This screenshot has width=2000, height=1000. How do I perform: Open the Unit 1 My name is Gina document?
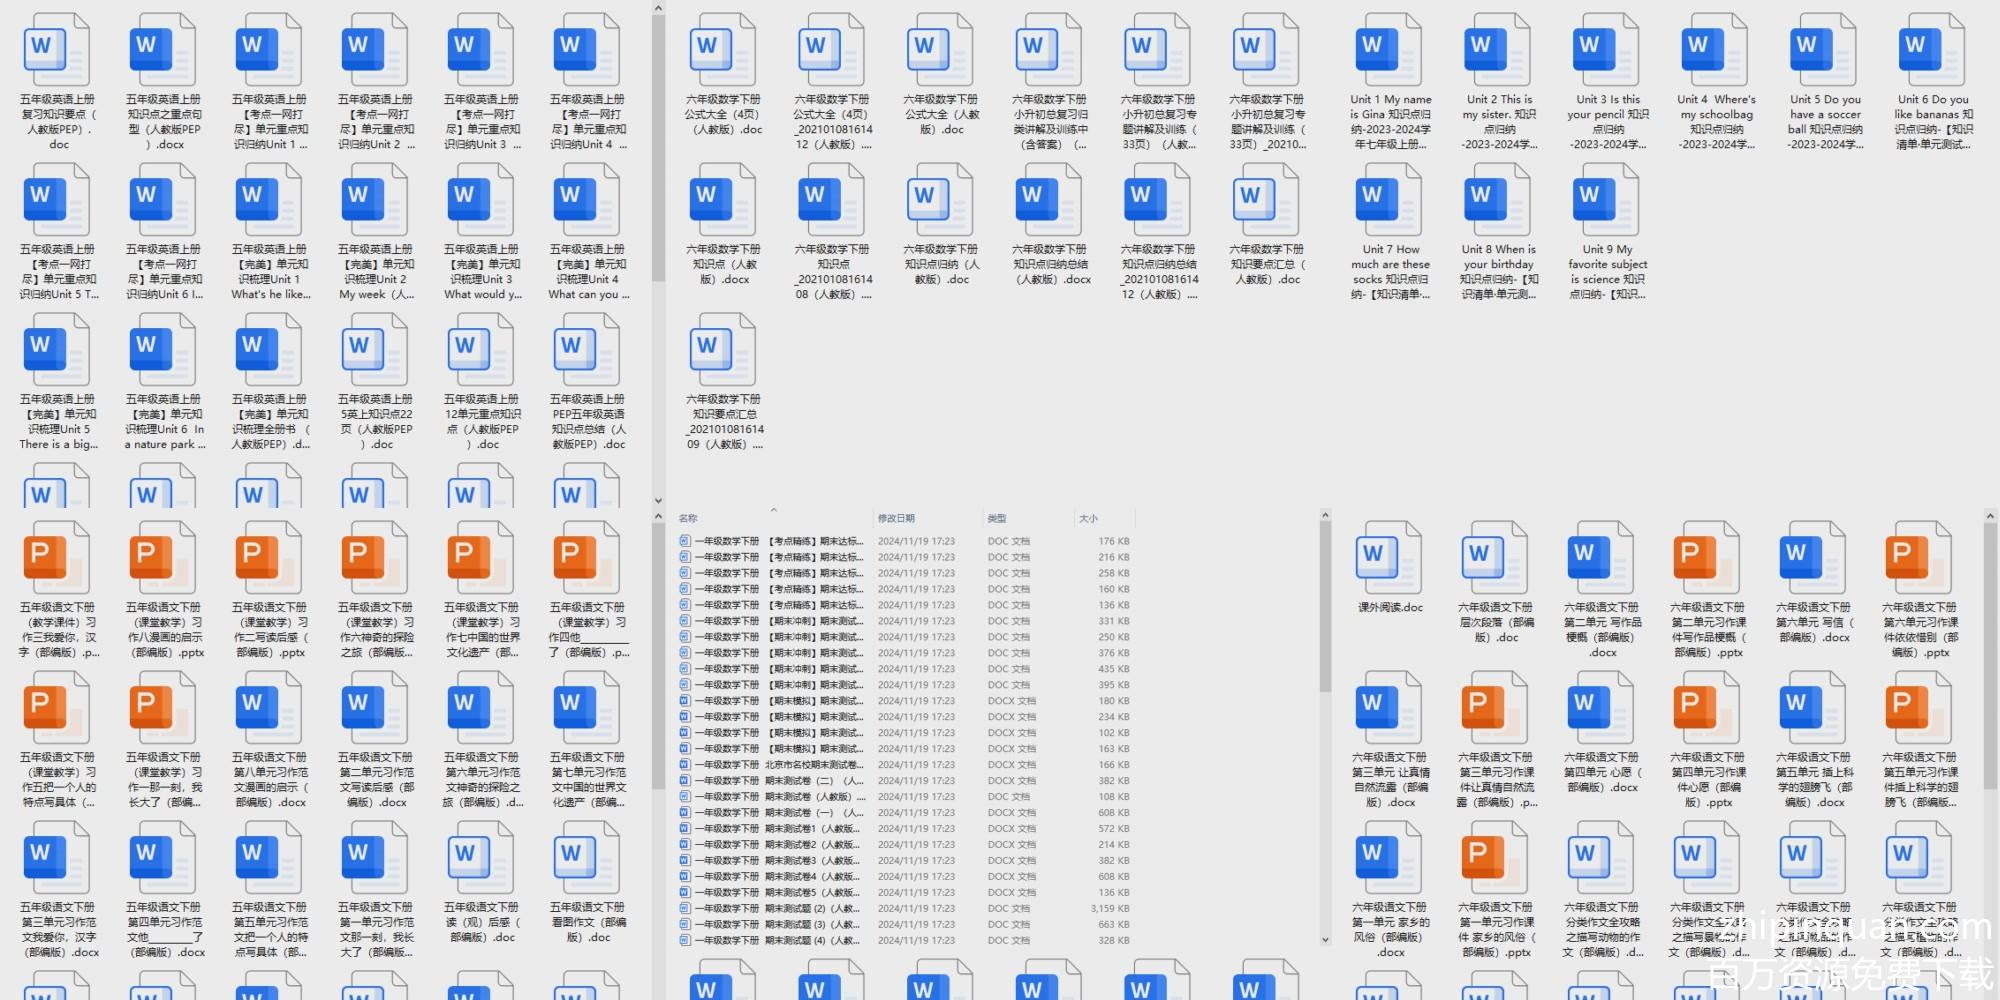(x=1389, y=50)
